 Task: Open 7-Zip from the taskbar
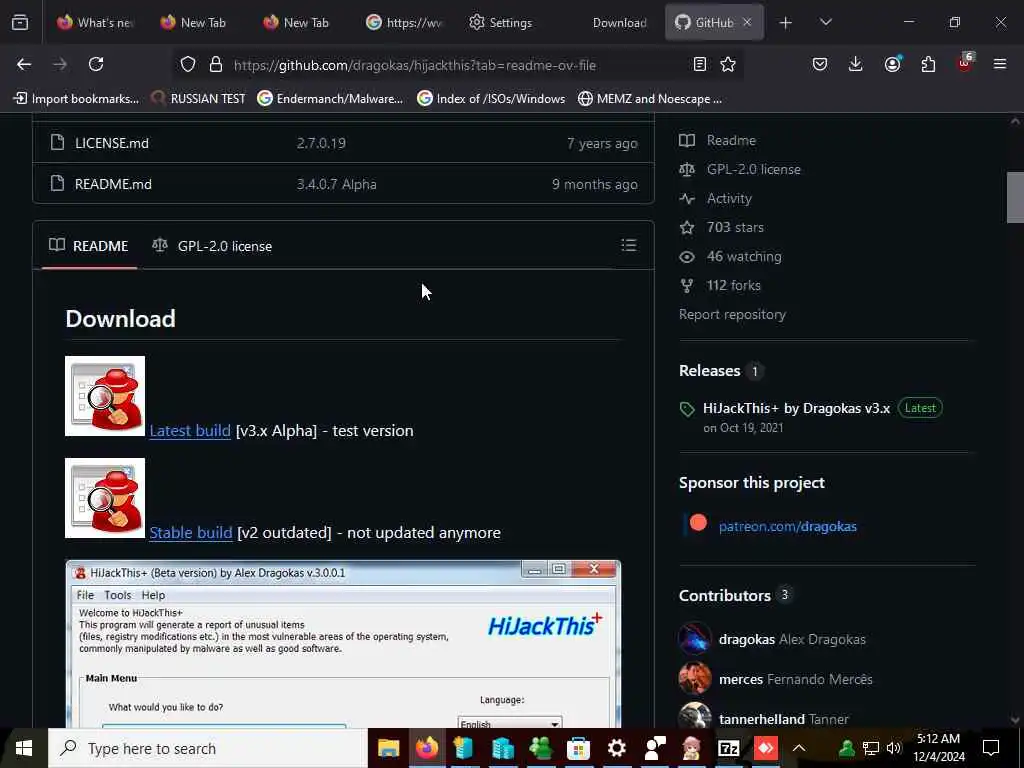click(728, 748)
